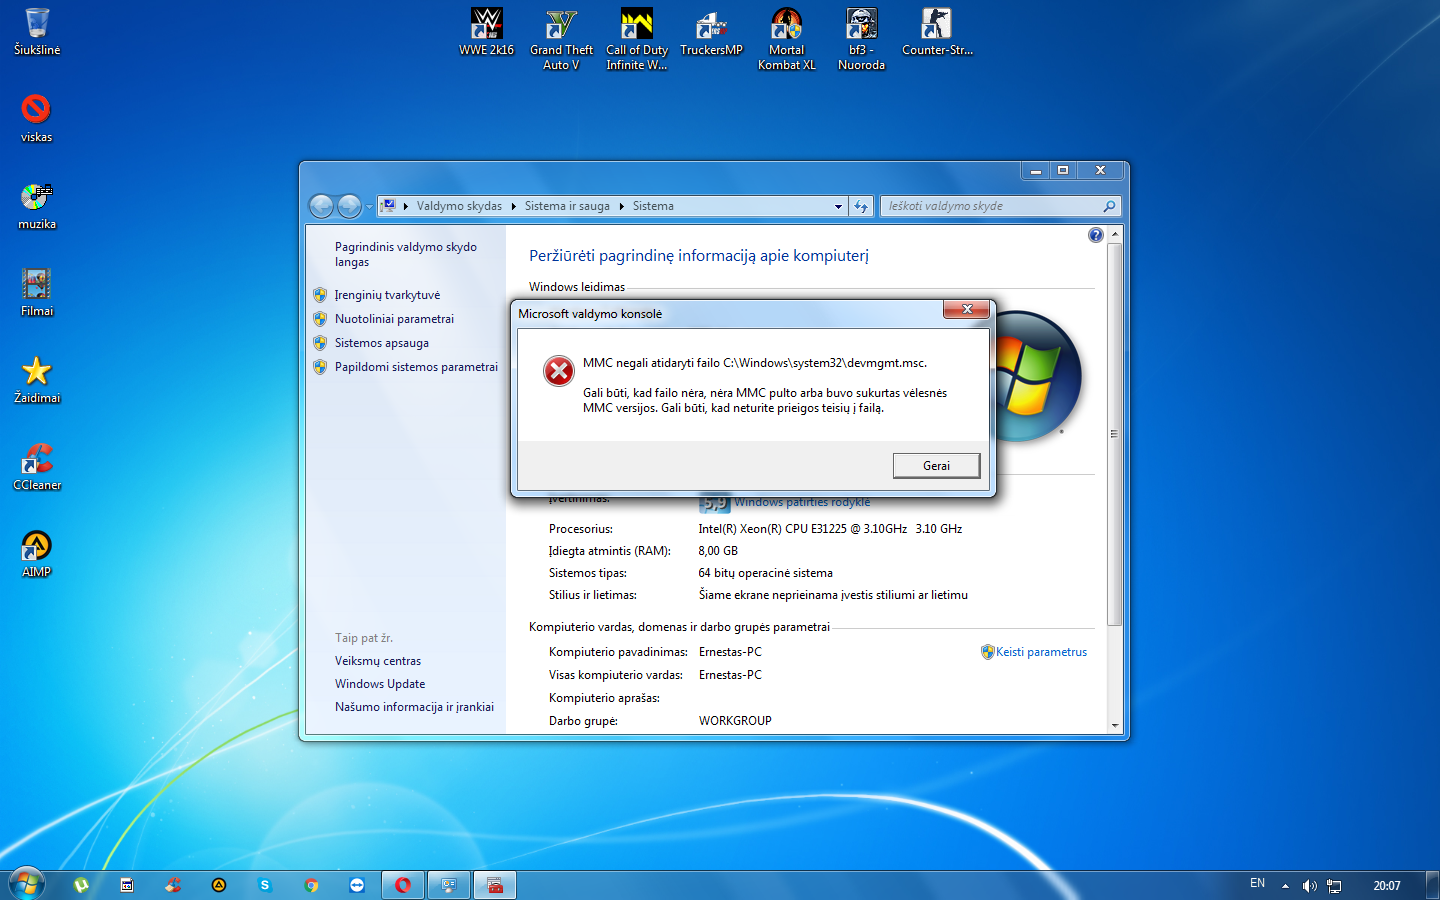This screenshot has width=1440, height=900.
Task: Open AIMP from the taskbar
Action: coord(219,885)
